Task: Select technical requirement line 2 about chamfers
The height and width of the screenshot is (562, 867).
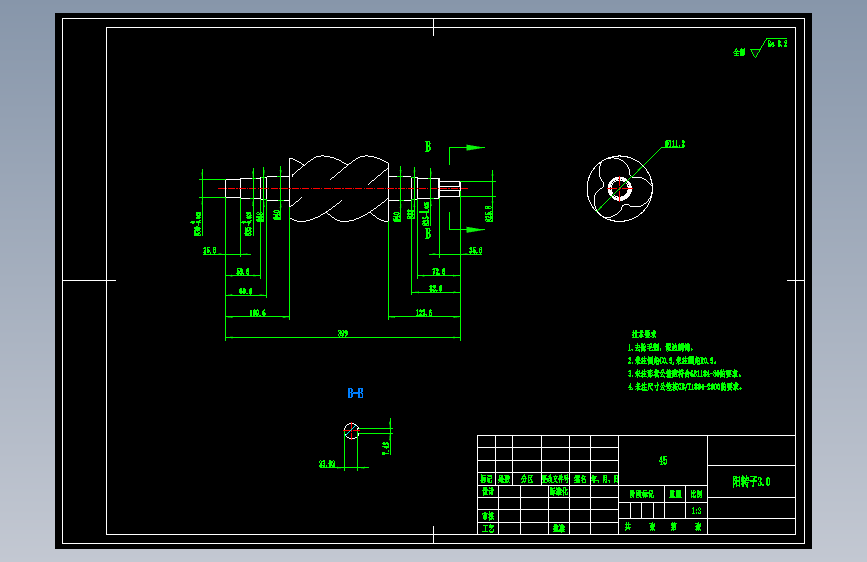Action: [x=672, y=360]
